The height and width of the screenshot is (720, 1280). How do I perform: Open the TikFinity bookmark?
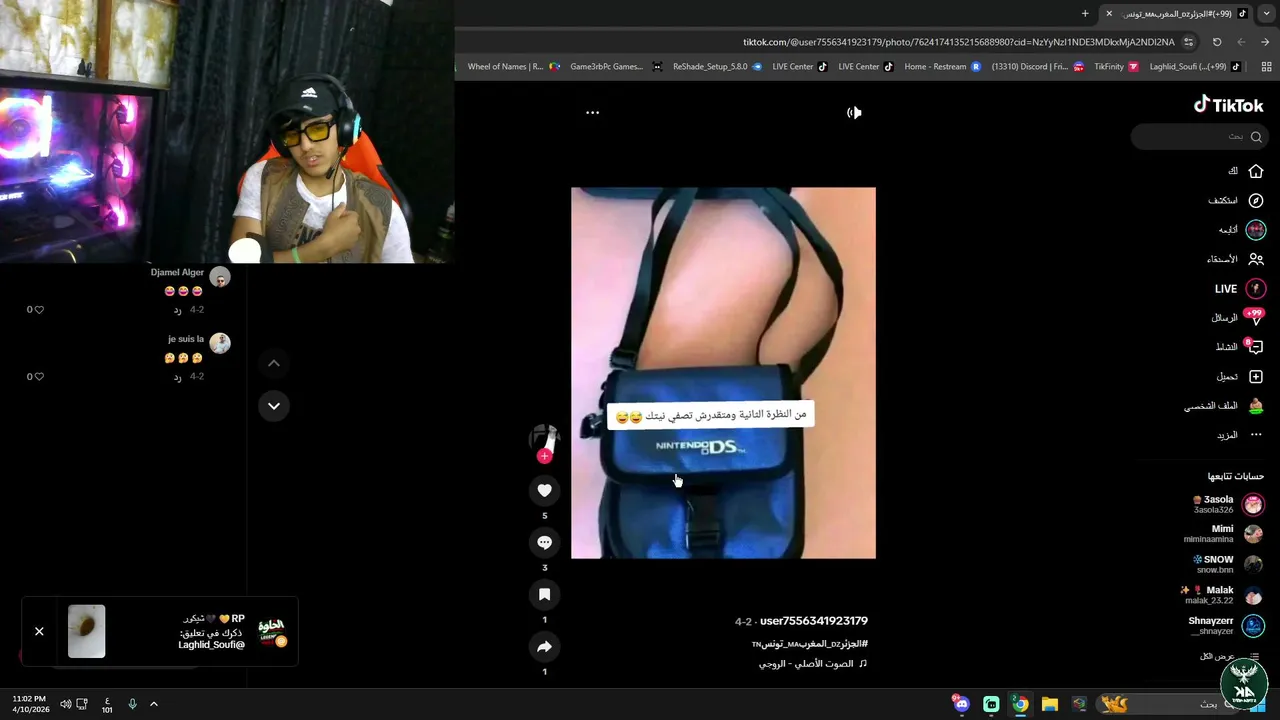[x=1116, y=67]
